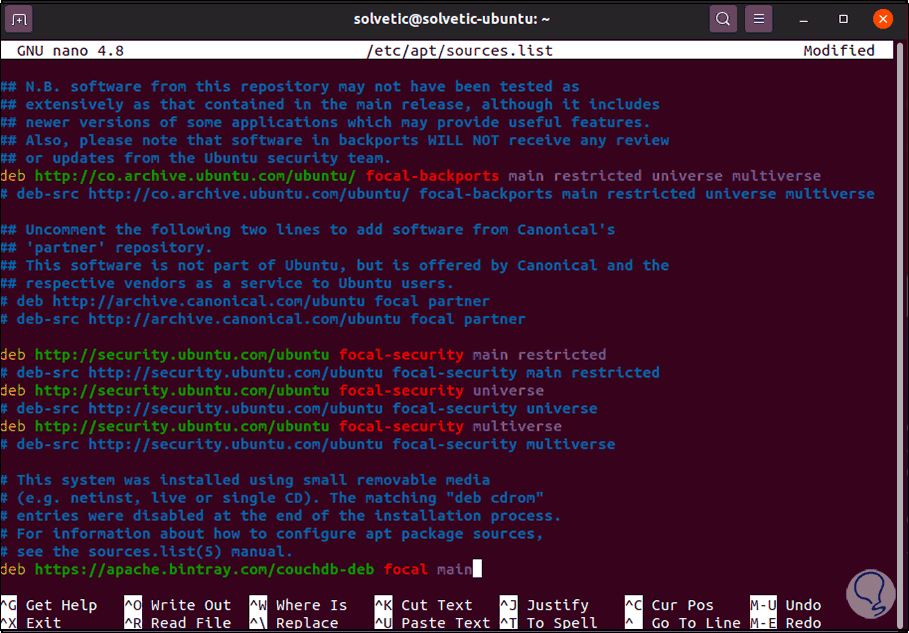Screen dimensions: 909x633
Task: Click the 'respective vendors as a service' line
Action: pos(227,283)
